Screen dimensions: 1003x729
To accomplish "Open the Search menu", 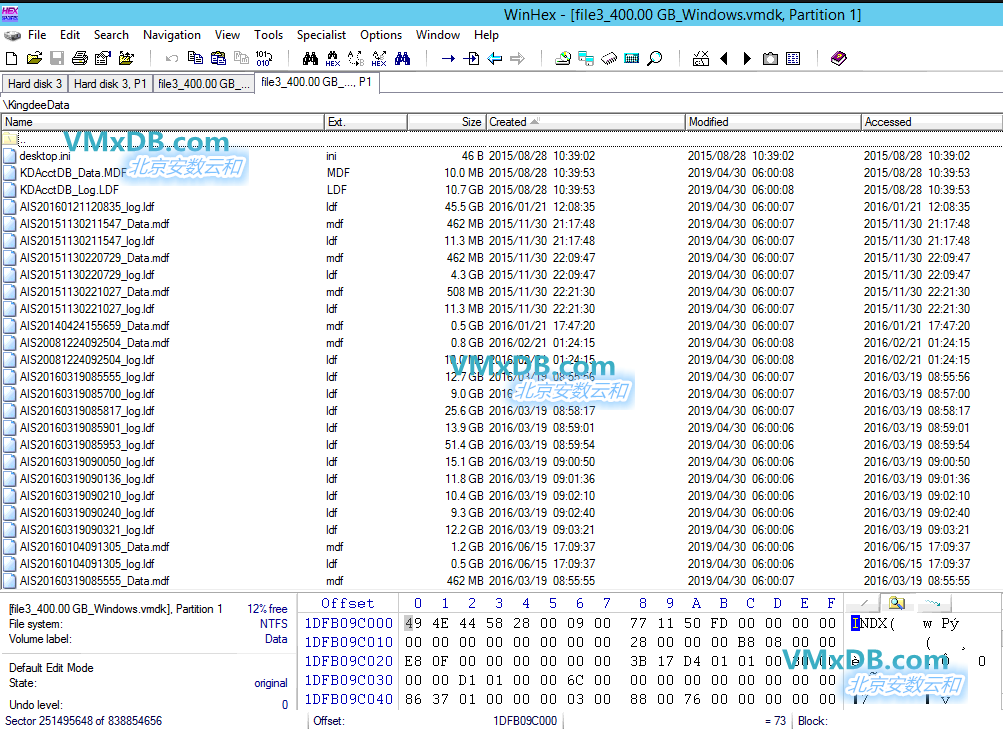I will tap(111, 35).
